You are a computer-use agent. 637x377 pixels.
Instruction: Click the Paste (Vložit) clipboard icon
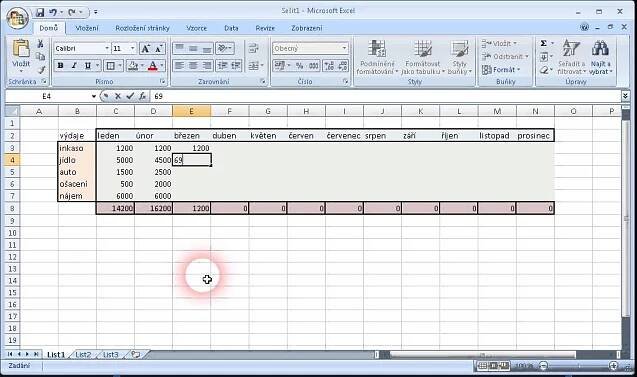pyautogui.click(x=20, y=50)
